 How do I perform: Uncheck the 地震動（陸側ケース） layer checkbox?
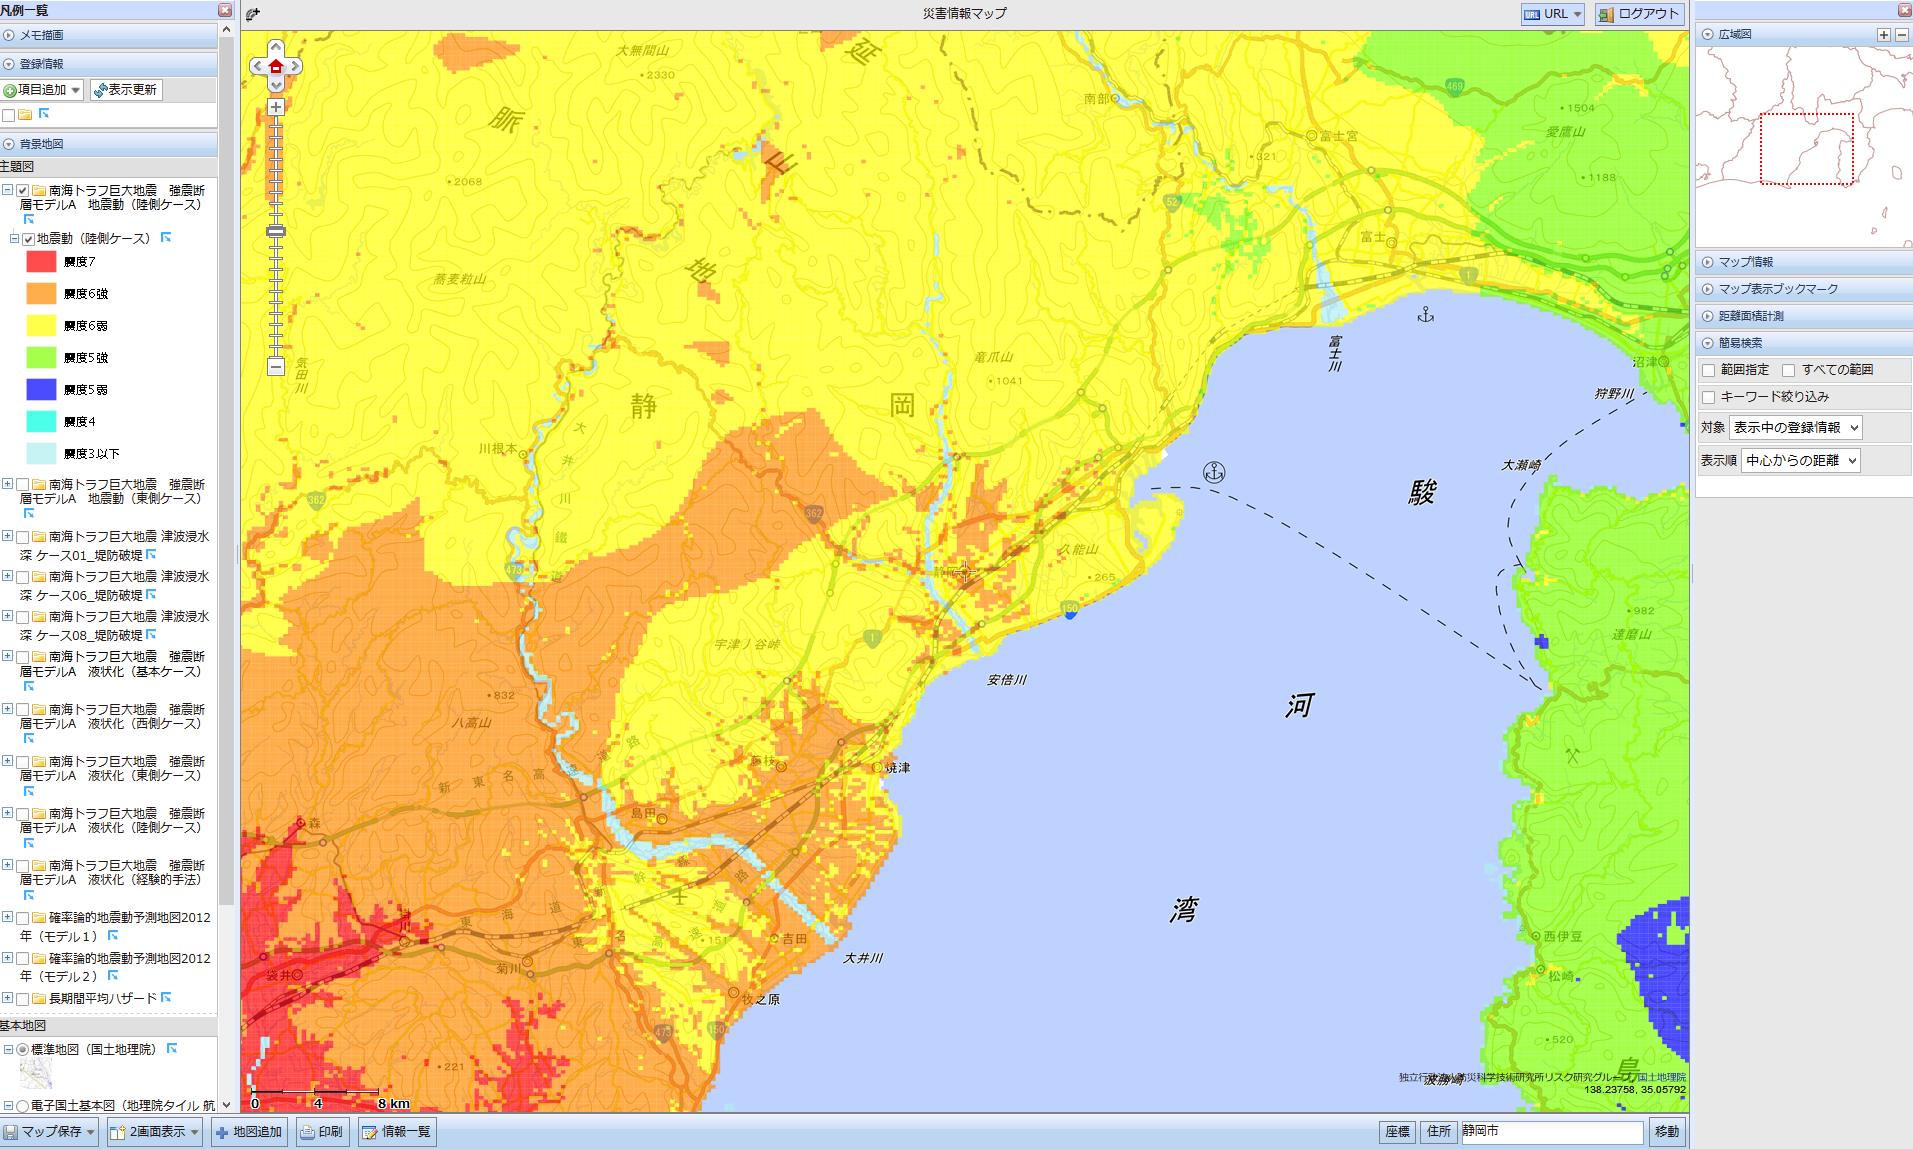[x=28, y=239]
